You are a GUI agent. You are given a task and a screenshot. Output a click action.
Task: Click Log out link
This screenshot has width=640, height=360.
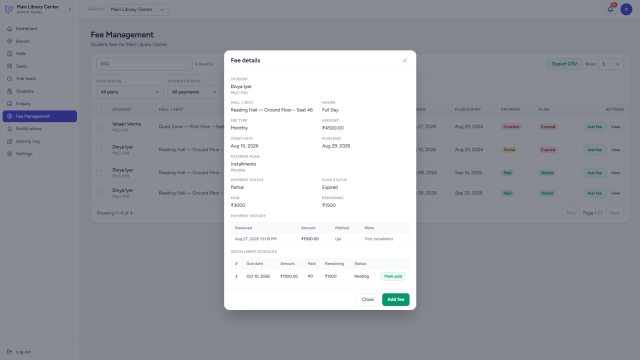pos(40,352)
